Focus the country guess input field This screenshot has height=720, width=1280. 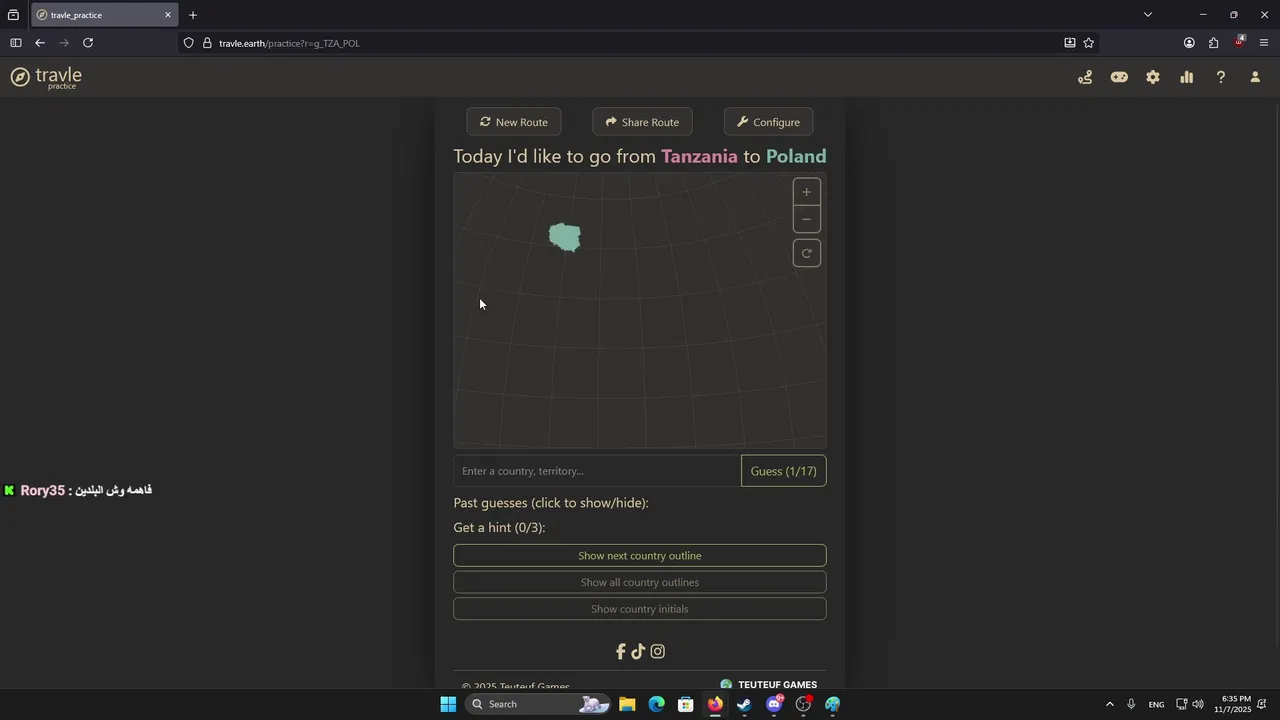click(x=597, y=471)
